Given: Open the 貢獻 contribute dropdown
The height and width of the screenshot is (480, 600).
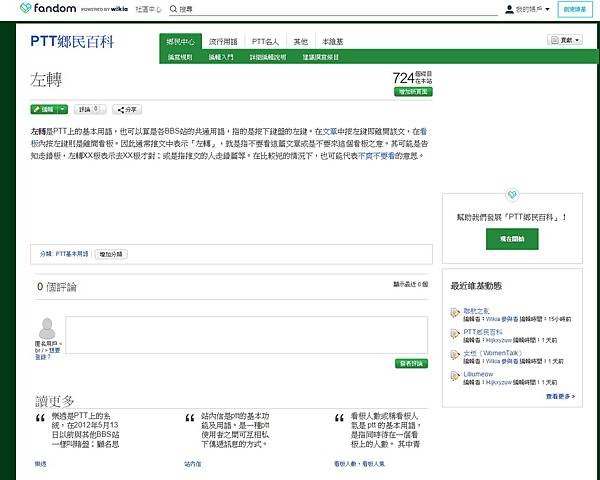Looking at the screenshot, I should click(x=565, y=40).
